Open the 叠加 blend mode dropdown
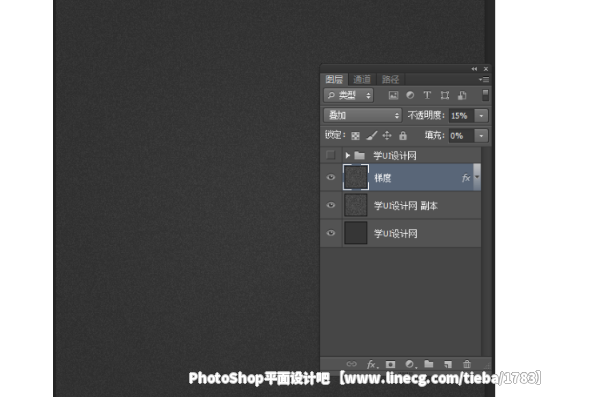This screenshot has width=597, height=397. pos(362,115)
